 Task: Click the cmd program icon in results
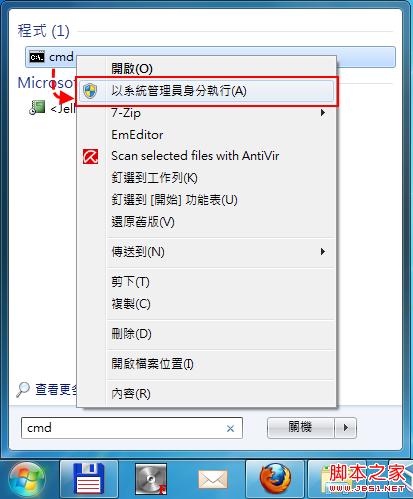click(37, 57)
